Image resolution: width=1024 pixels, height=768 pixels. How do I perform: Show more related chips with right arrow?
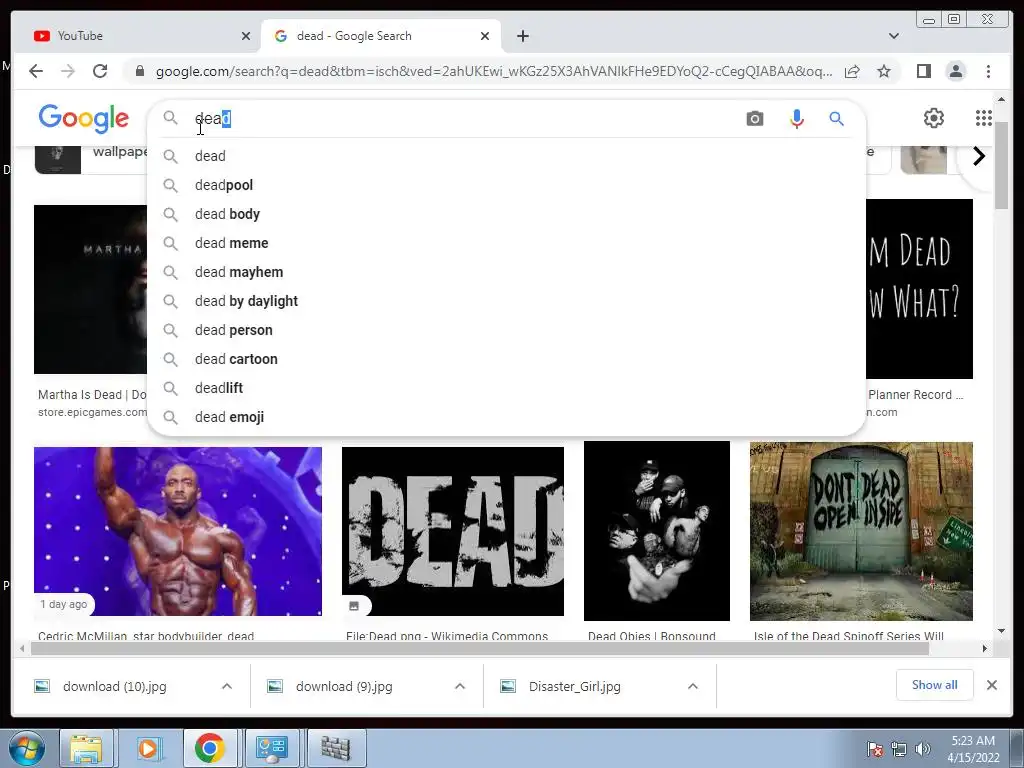click(x=978, y=156)
